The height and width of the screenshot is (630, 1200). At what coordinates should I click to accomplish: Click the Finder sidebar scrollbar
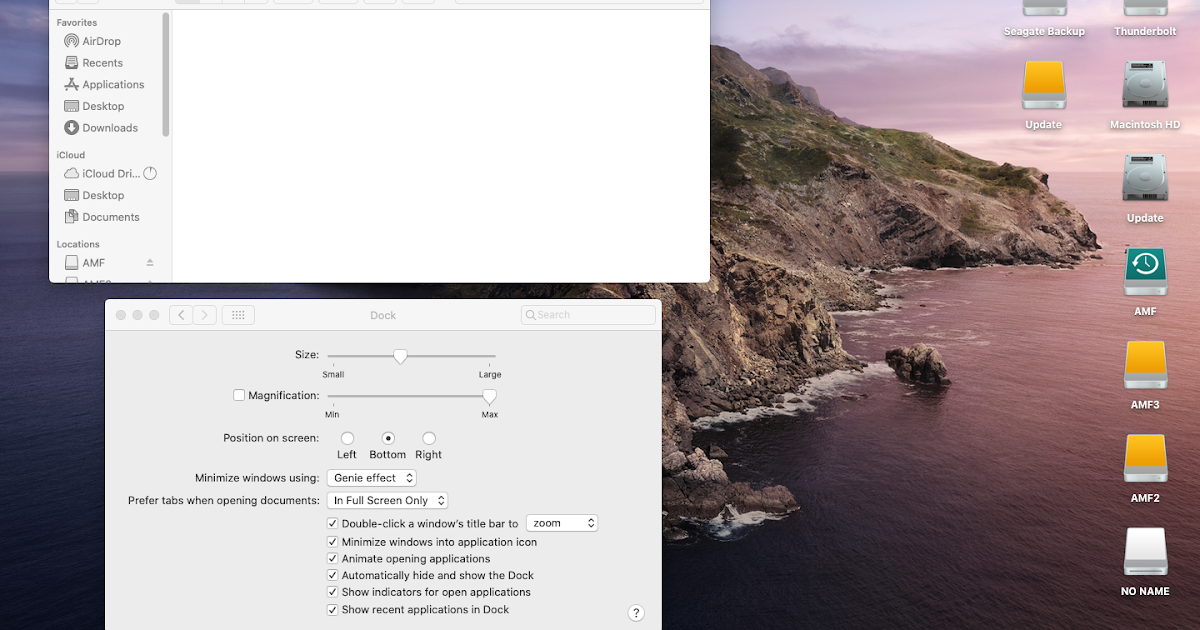pos(166,75)
